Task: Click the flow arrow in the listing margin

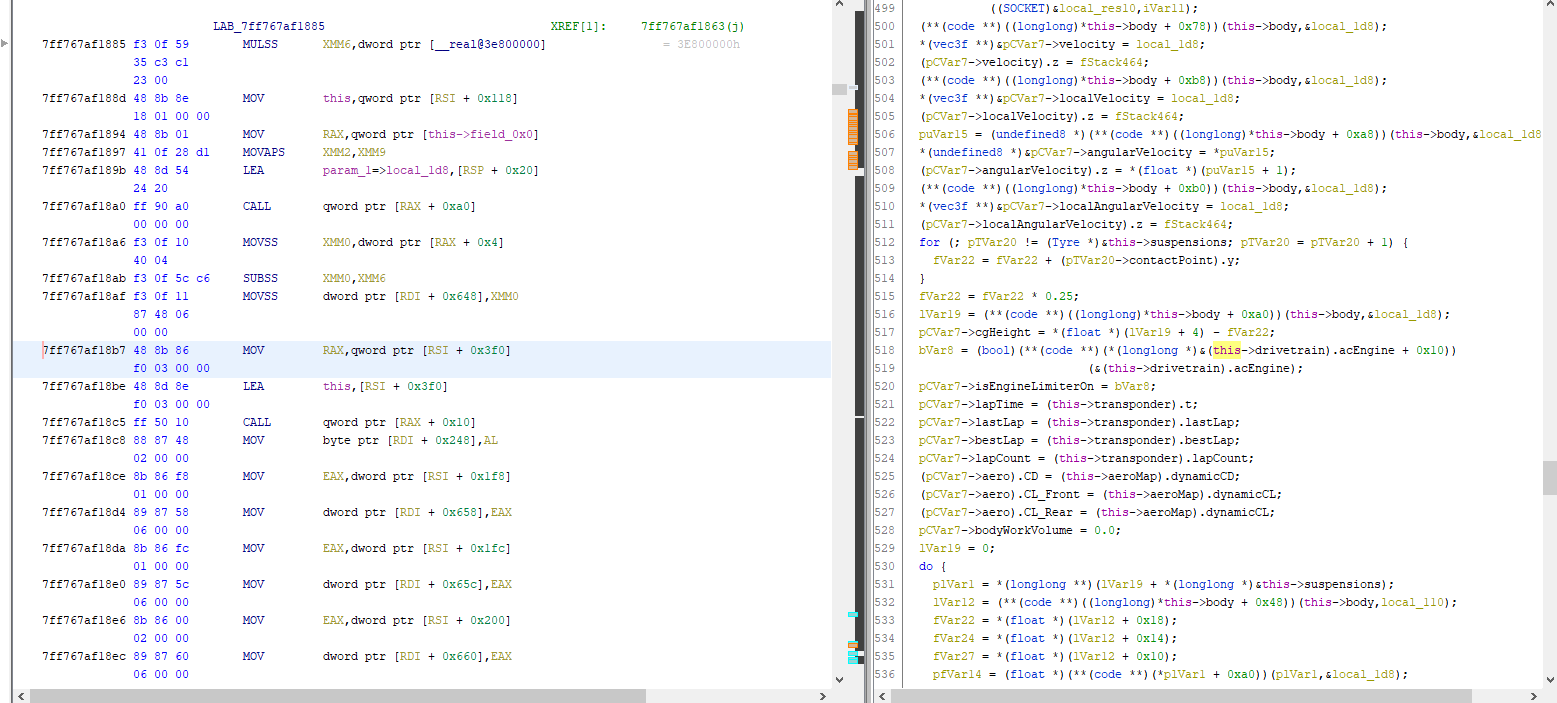Action: 5,45
